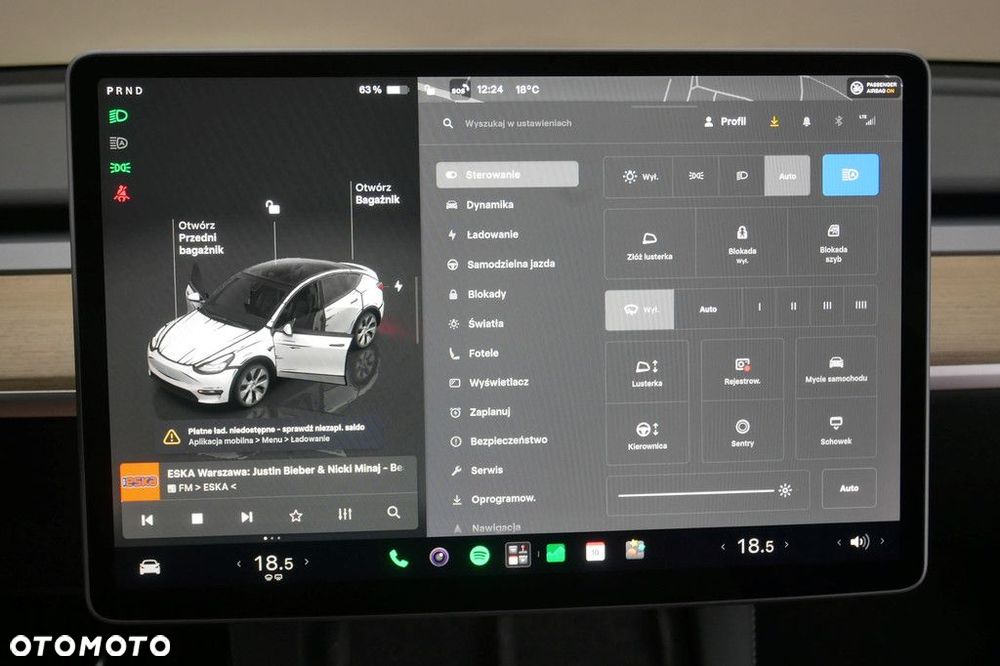
Task: Tap the LTE signal strength icon
Action: tap(868, 120)
